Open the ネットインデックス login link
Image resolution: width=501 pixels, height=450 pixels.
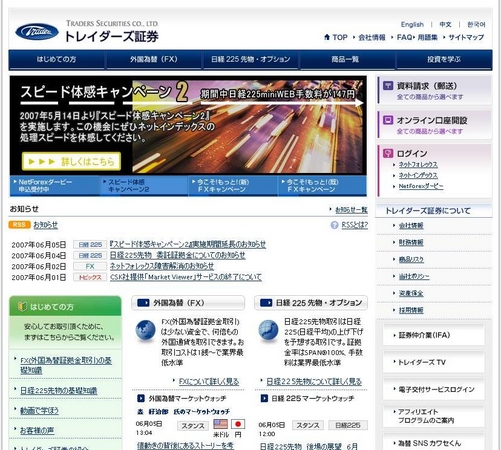coord(418,175)
